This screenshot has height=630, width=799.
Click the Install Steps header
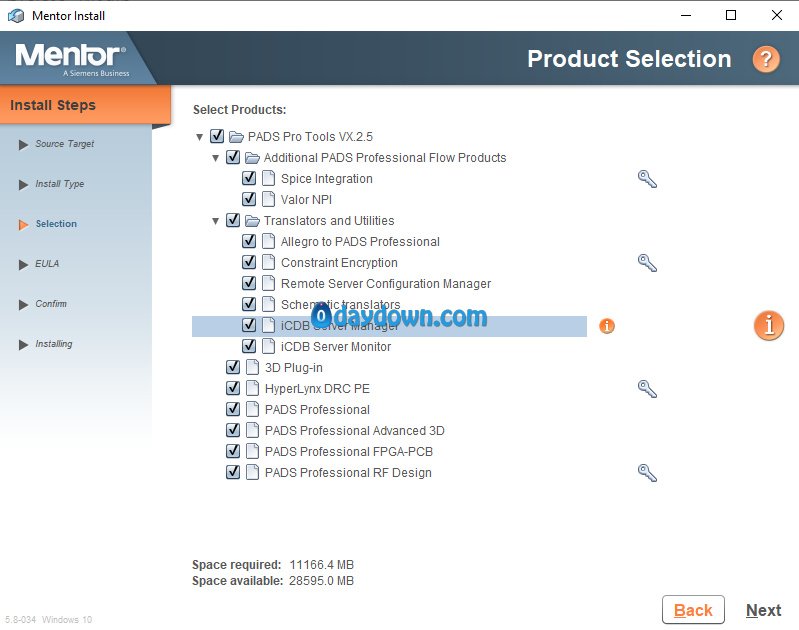click(85, 104)
